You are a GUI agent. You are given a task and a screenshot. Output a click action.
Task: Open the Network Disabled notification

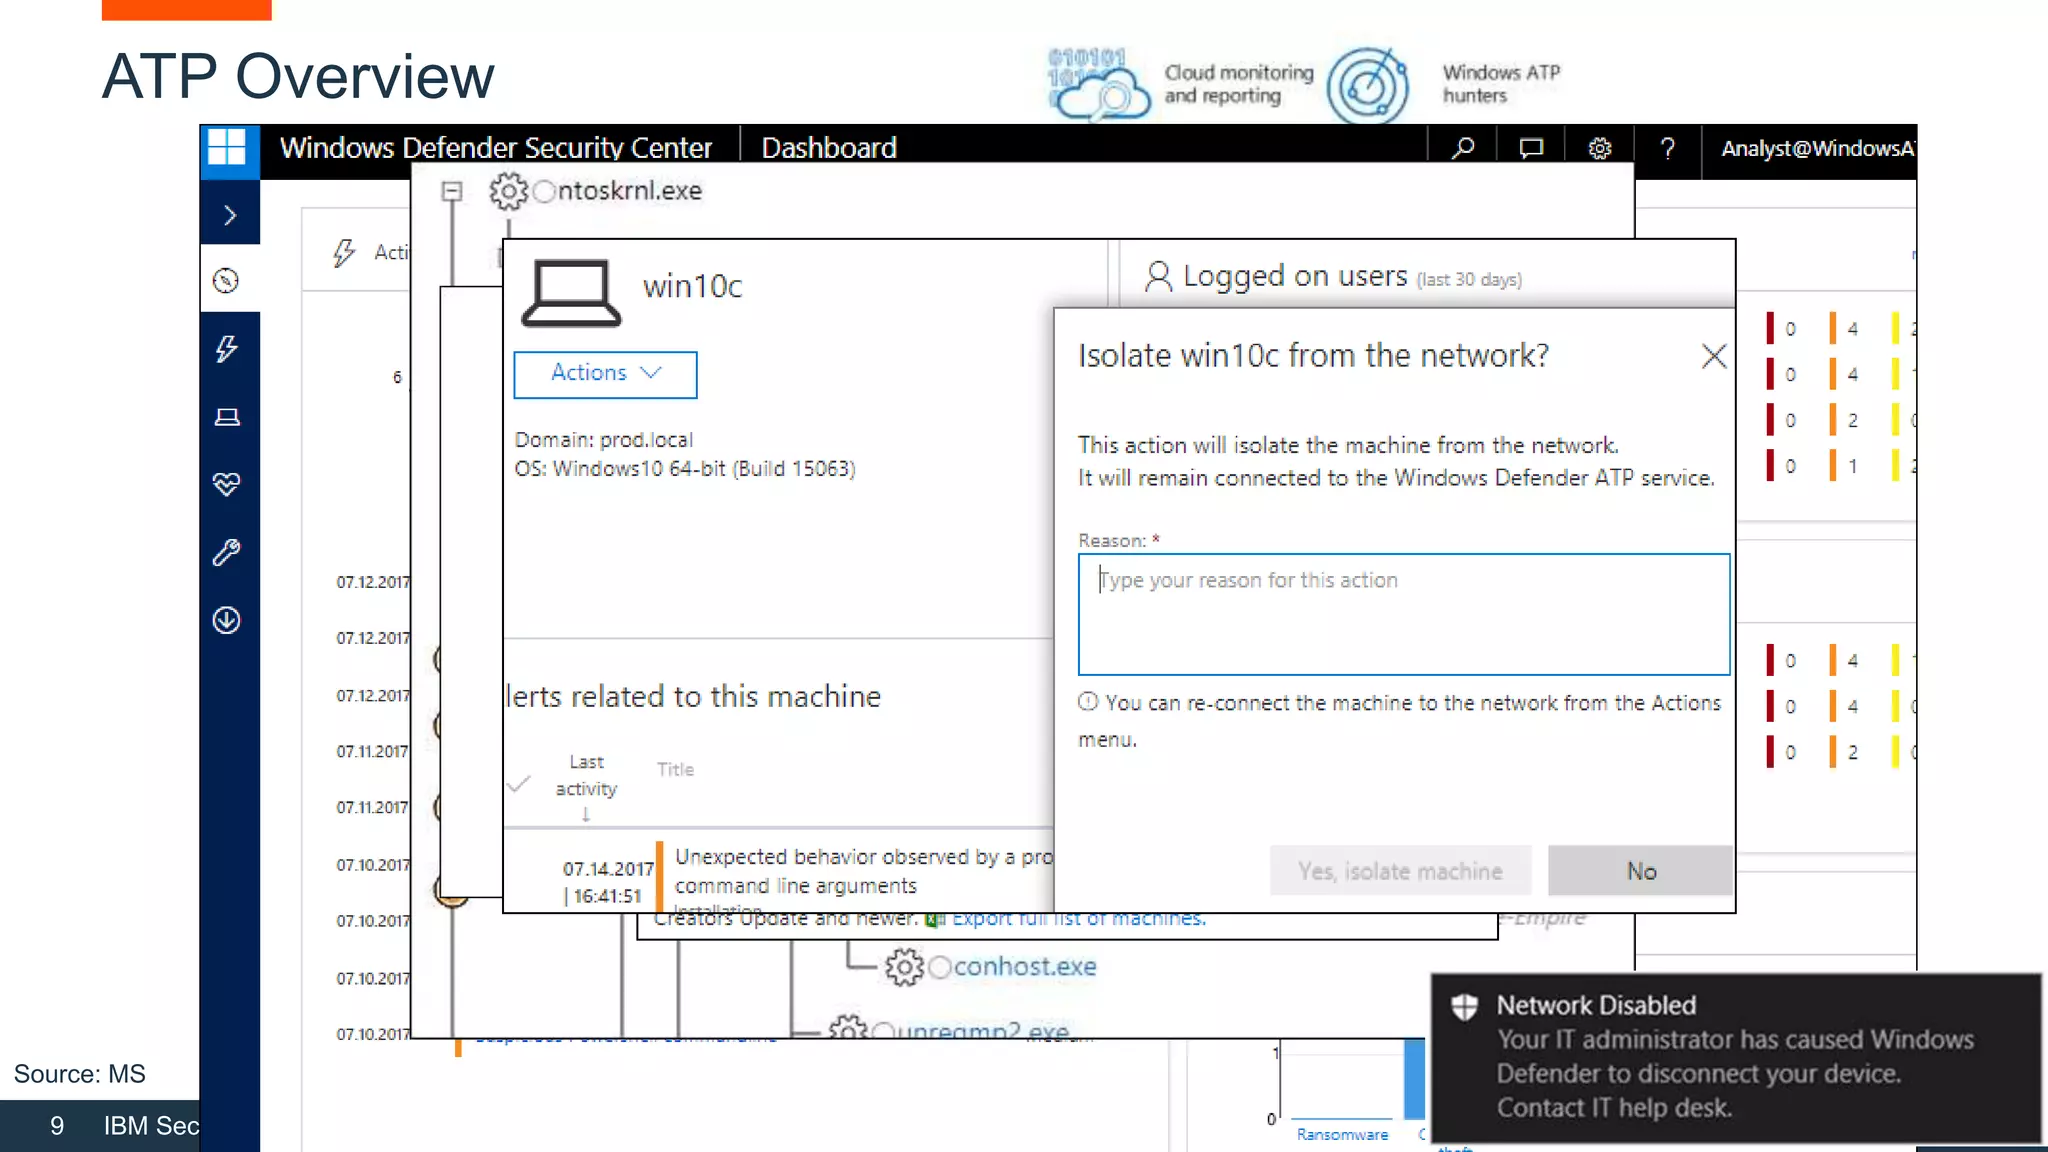click(x=1736, y=1057)
